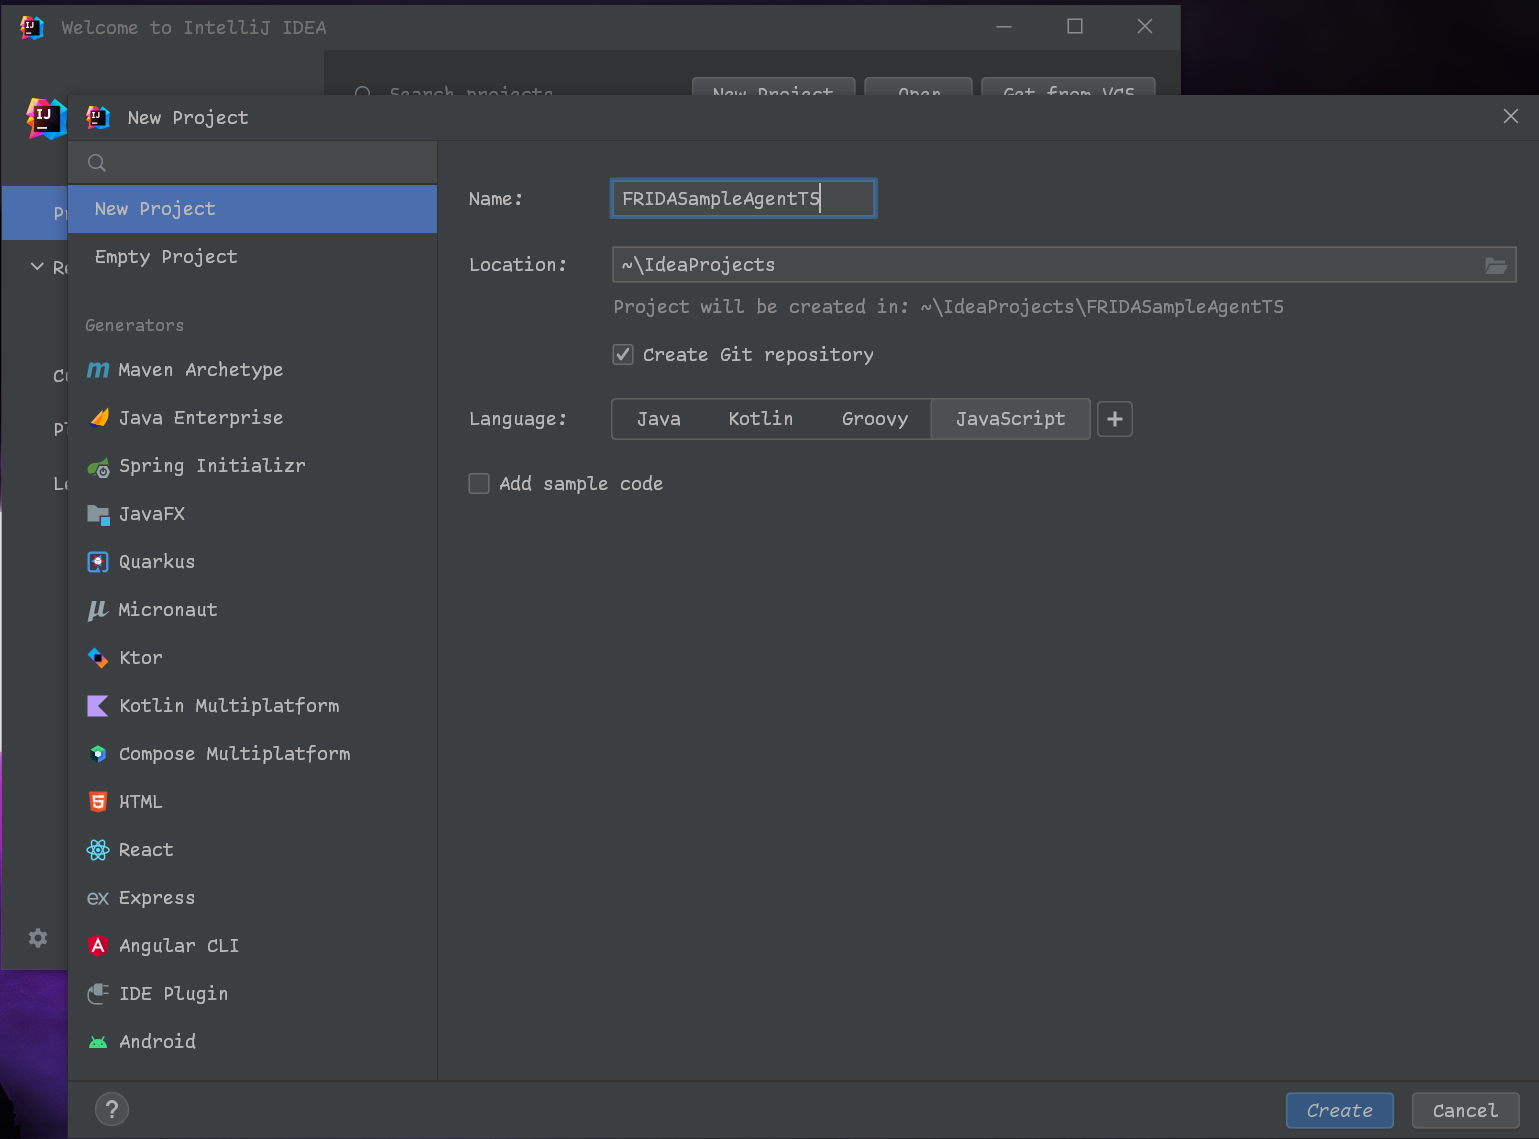Choose JavaScript as the language

[1010, 419]
